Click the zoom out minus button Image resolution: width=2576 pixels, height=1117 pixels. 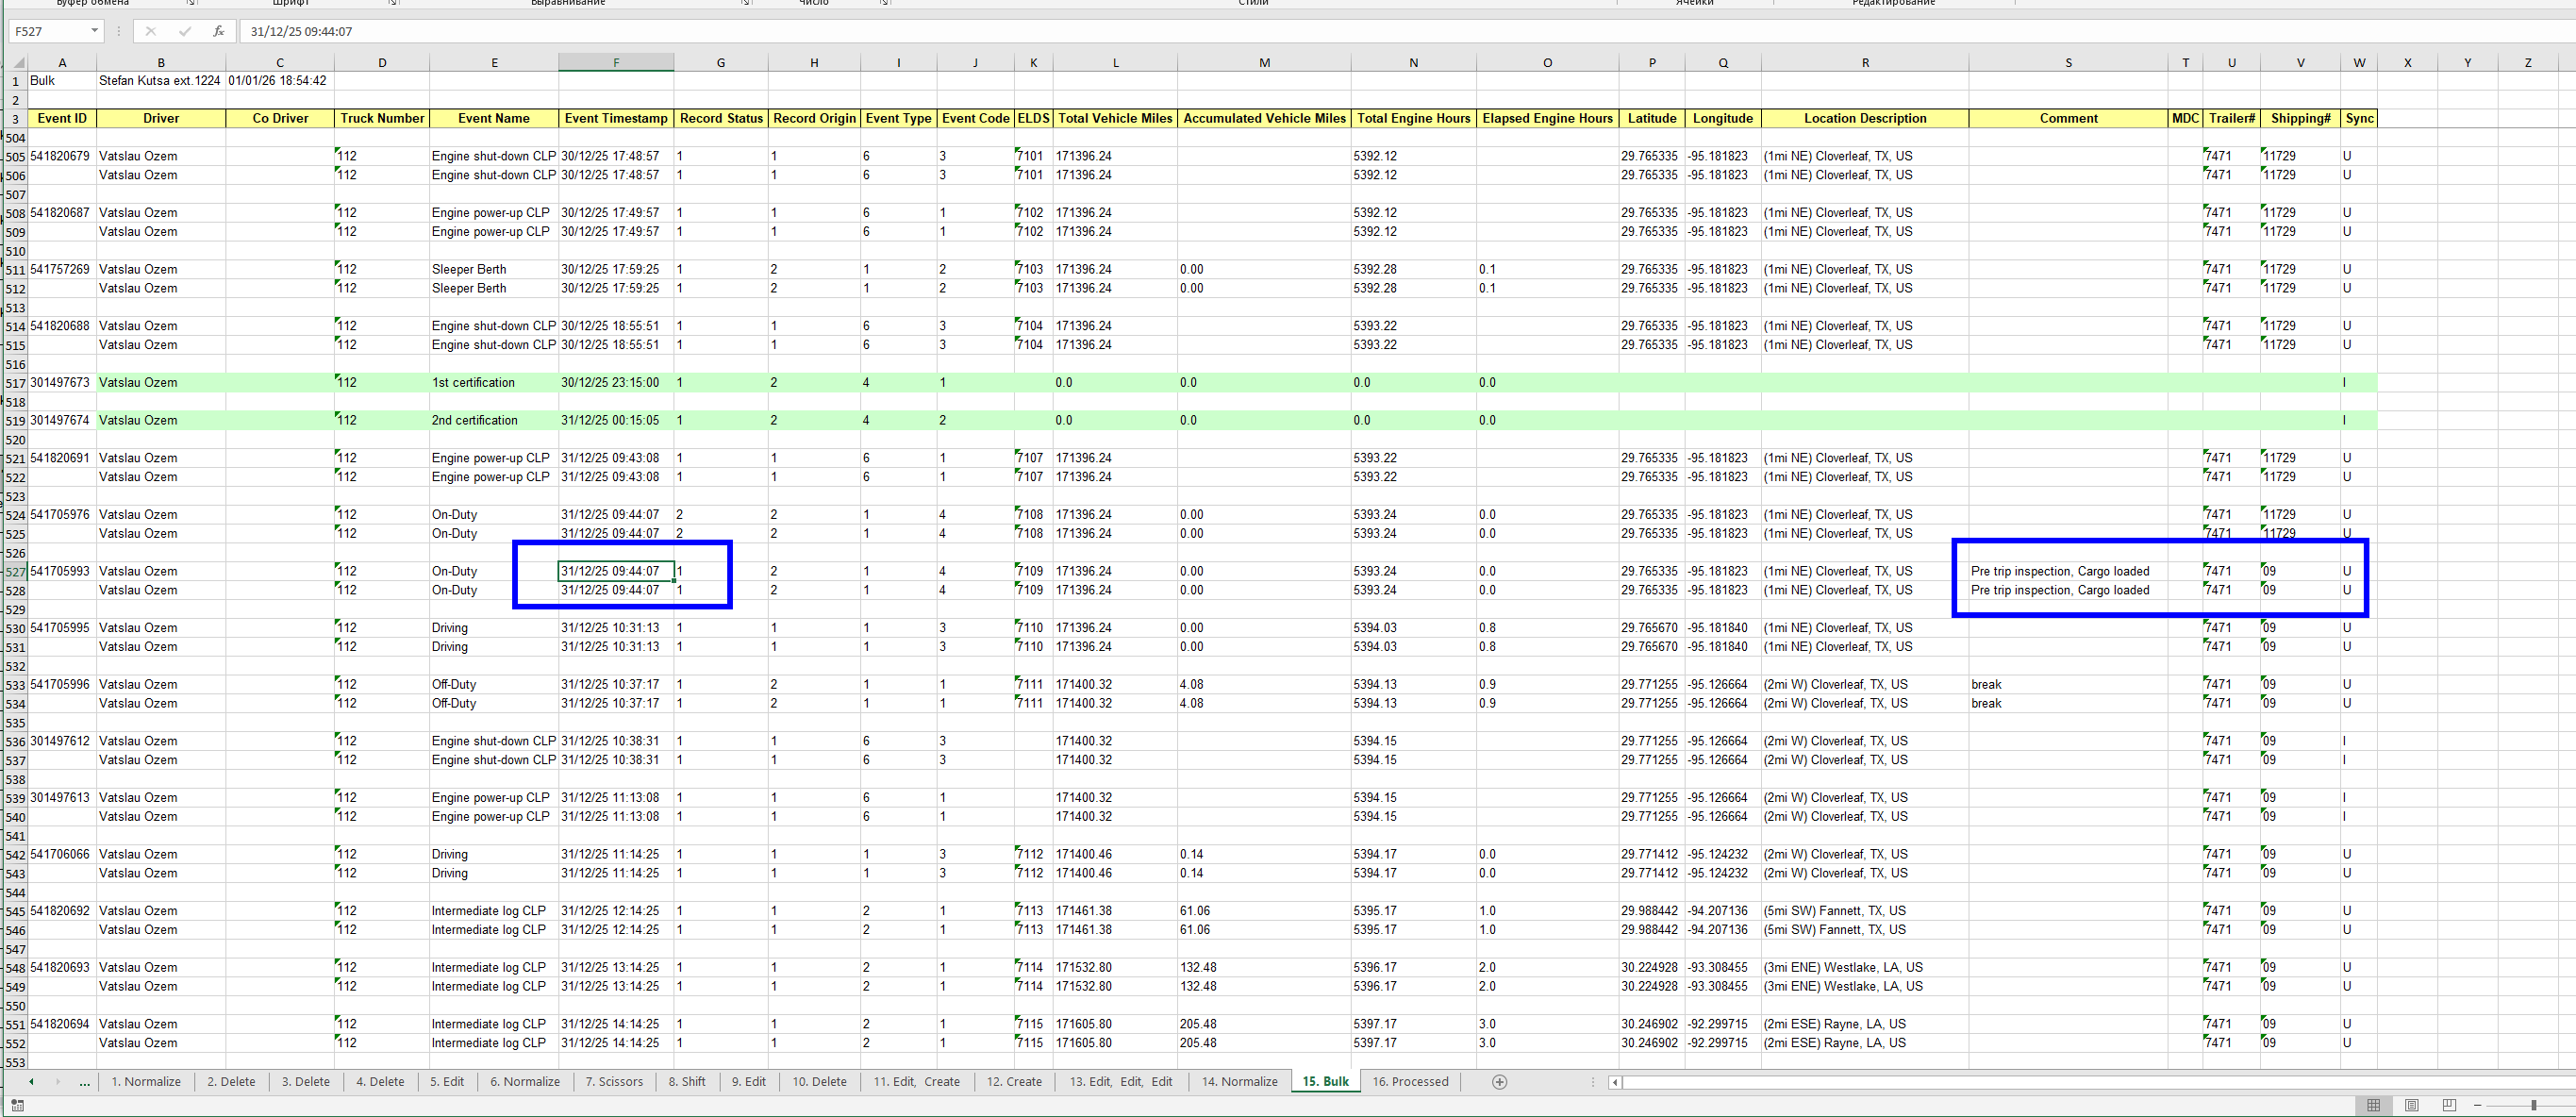point(2477,1105)
